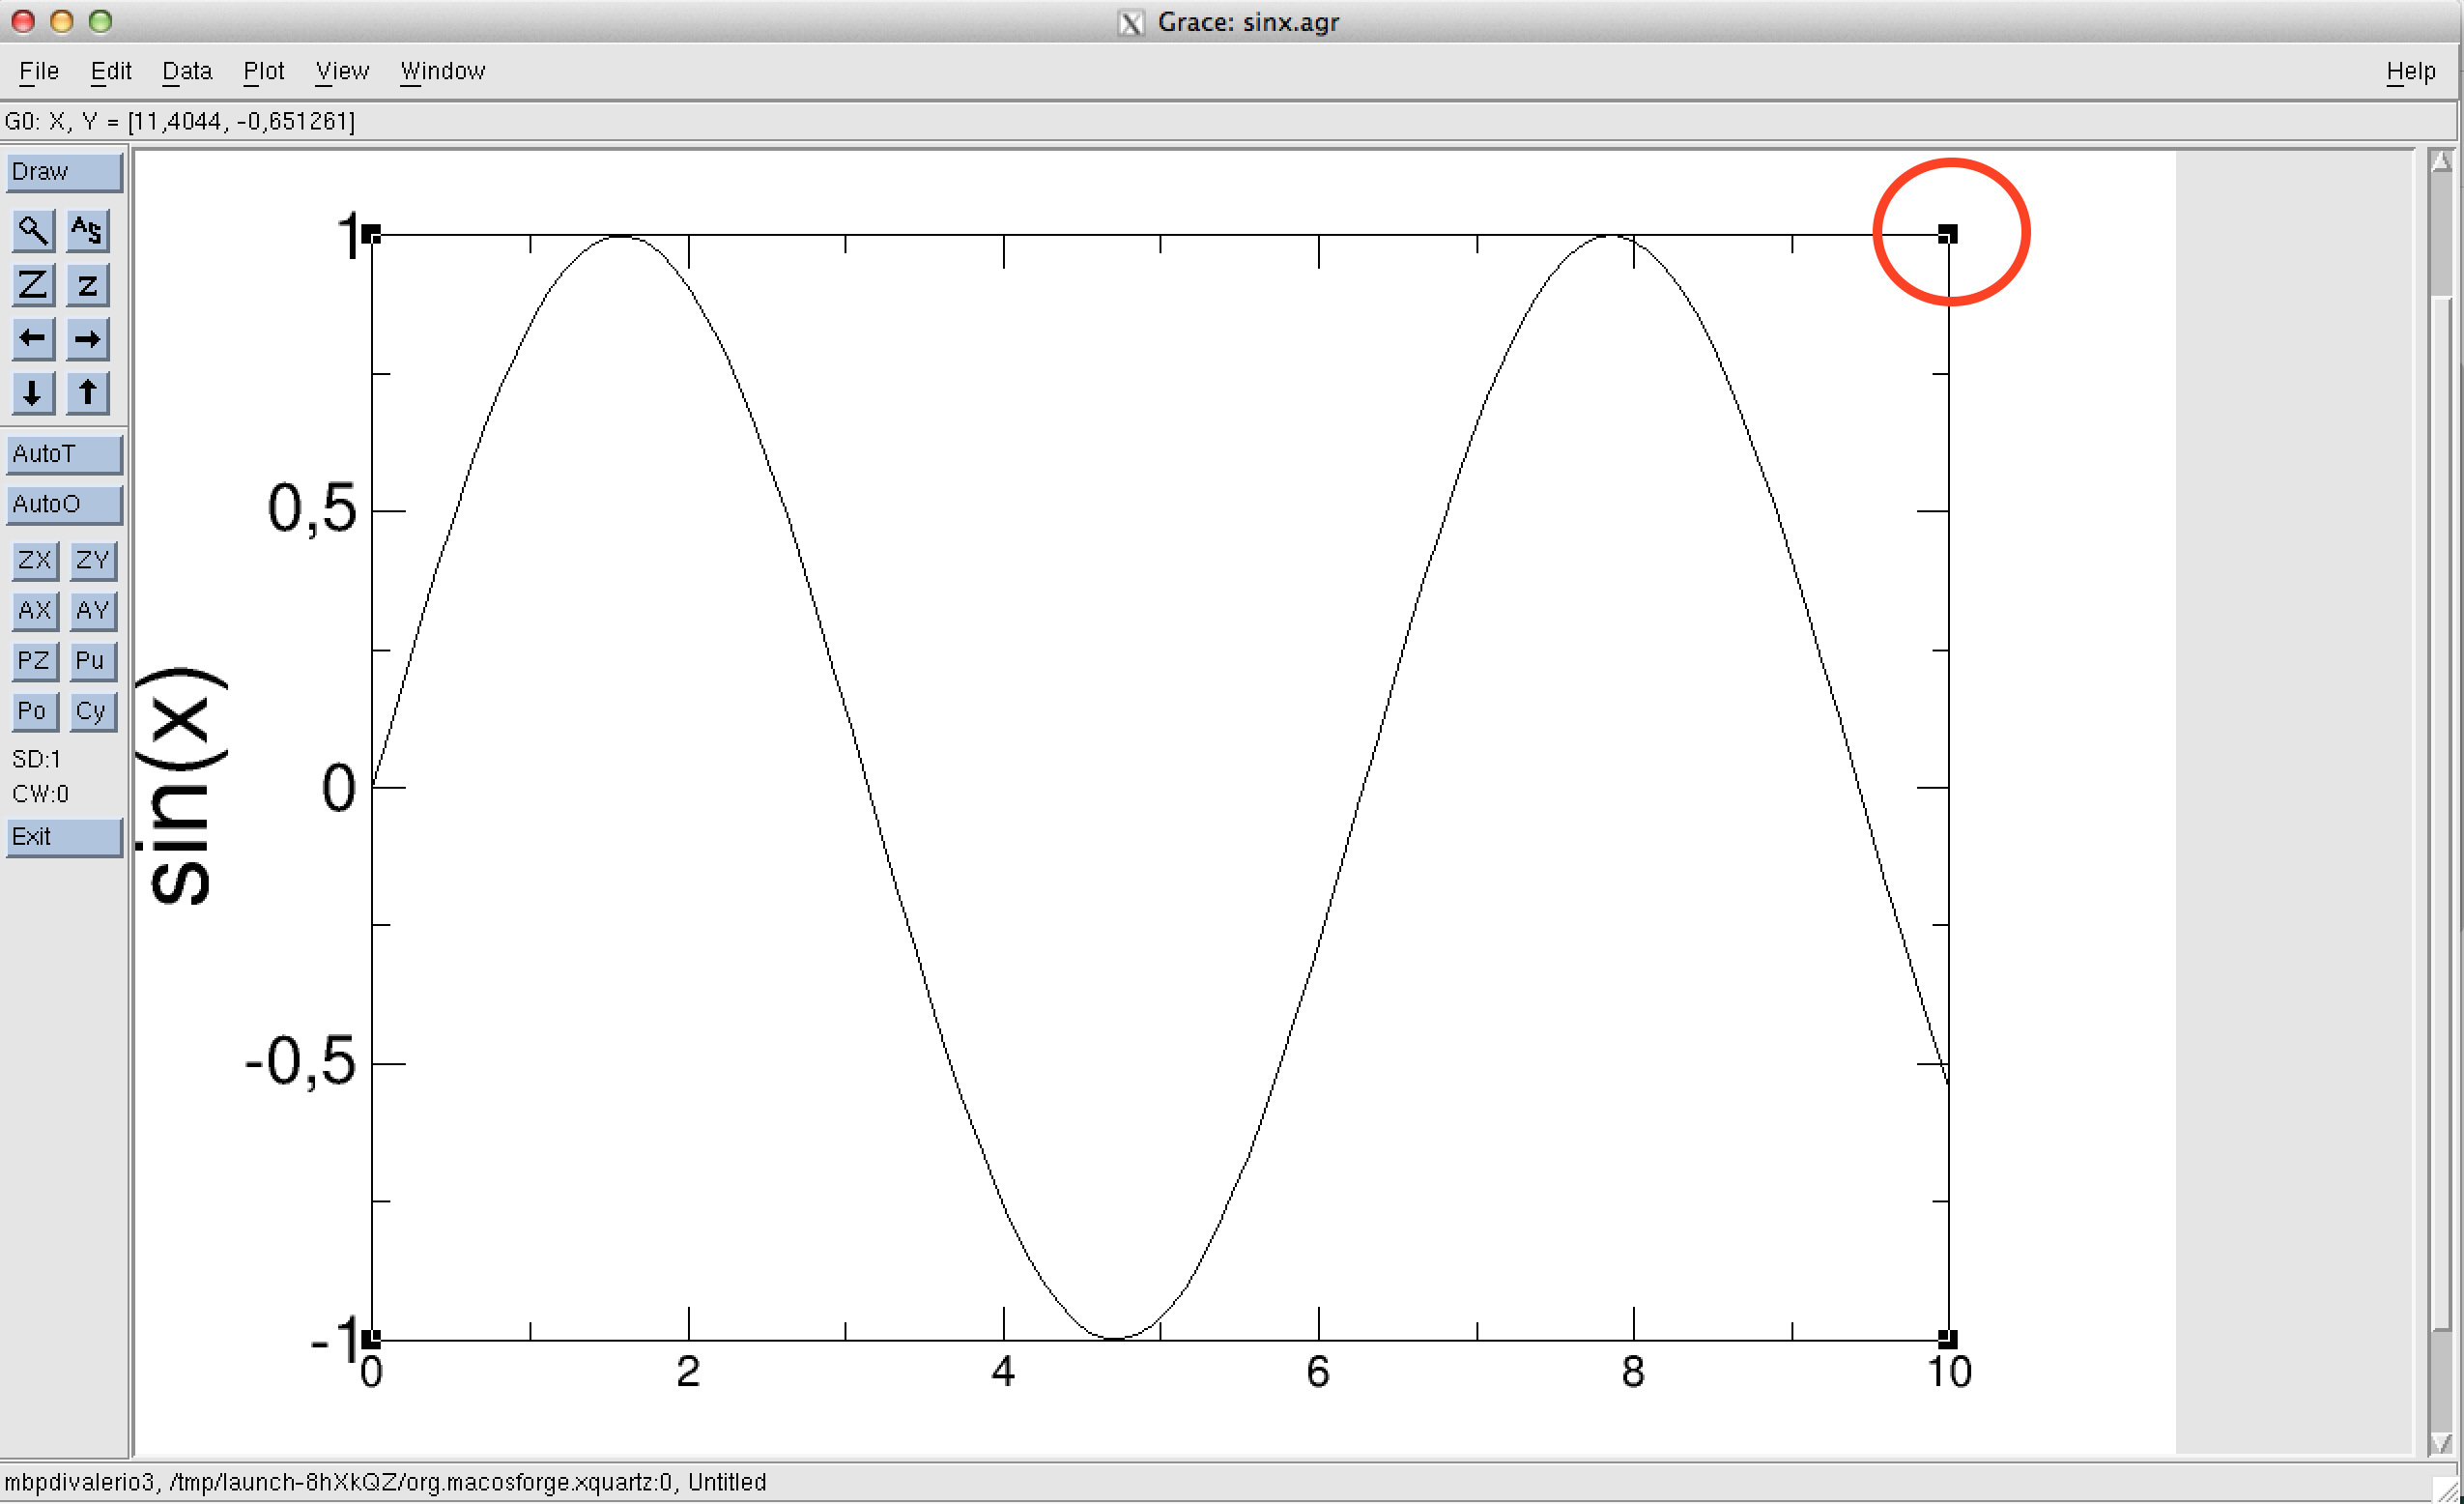Open the Plot menu

tap(263, 71)
